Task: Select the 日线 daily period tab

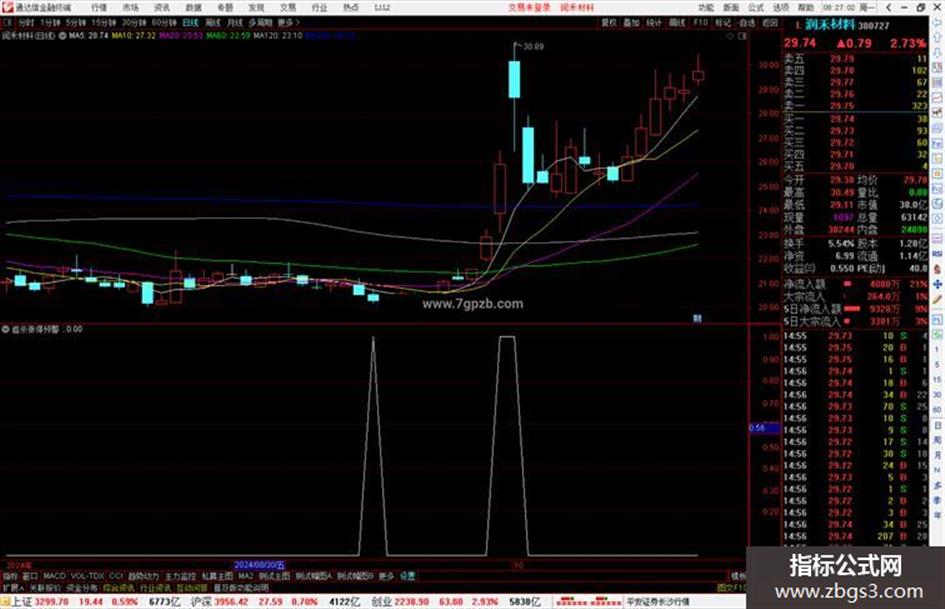Action: click(x=190, y=22)
